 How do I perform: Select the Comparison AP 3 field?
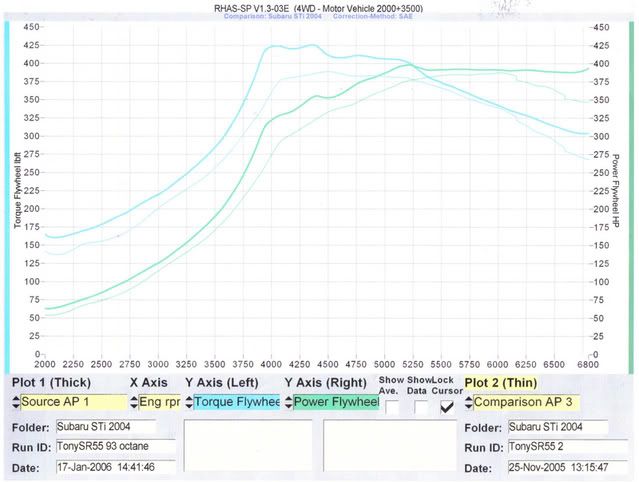527,402
